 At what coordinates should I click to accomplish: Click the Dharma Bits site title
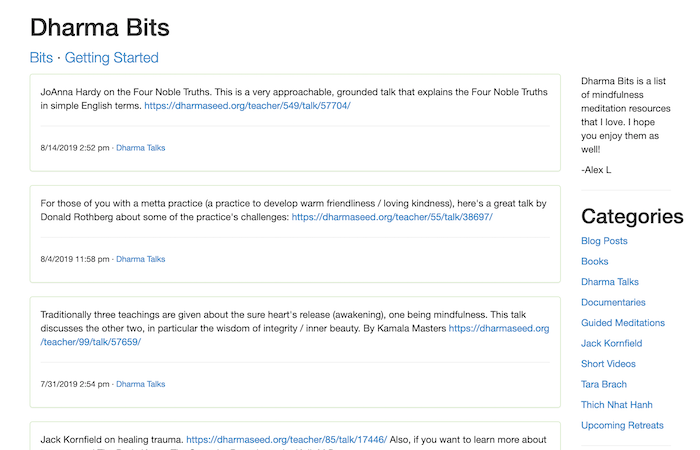tap(99, 27)
